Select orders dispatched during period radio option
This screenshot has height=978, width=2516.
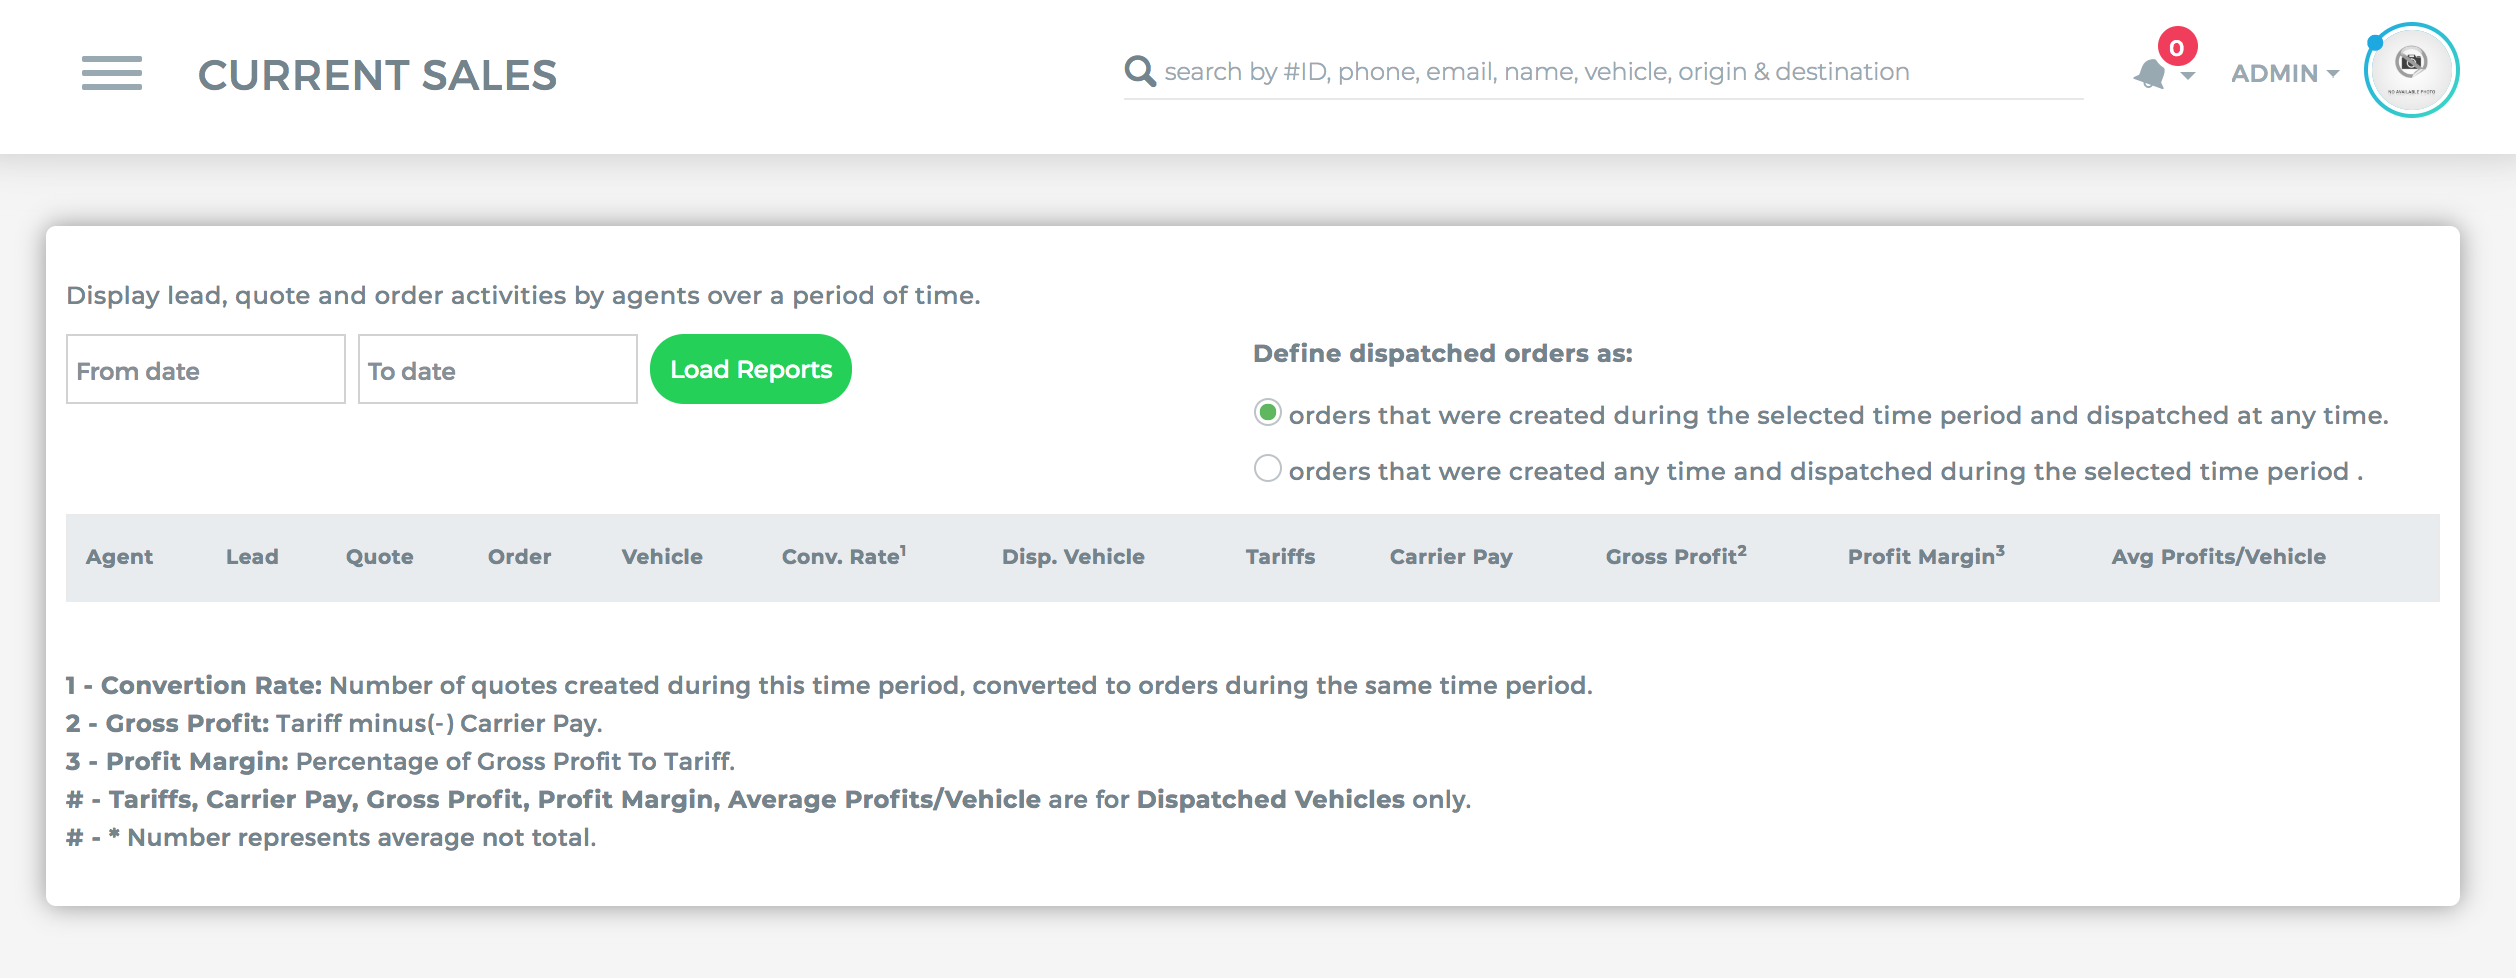coord(1267,469)
